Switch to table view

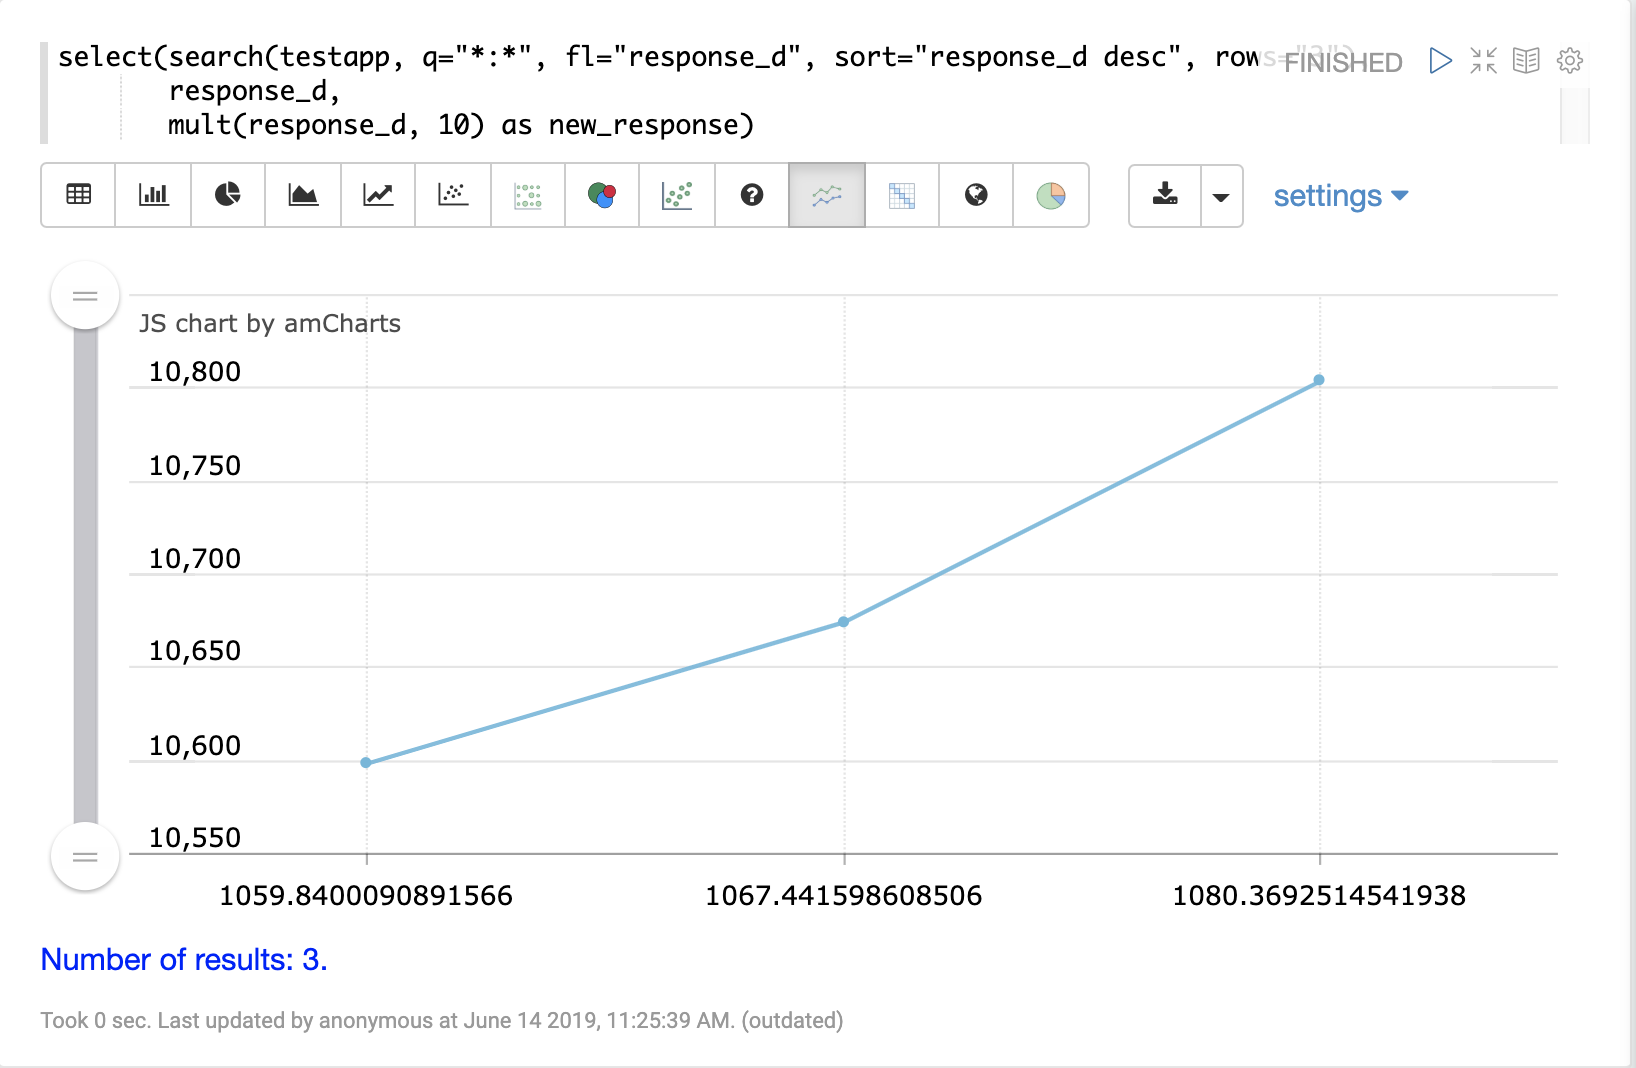78,195
